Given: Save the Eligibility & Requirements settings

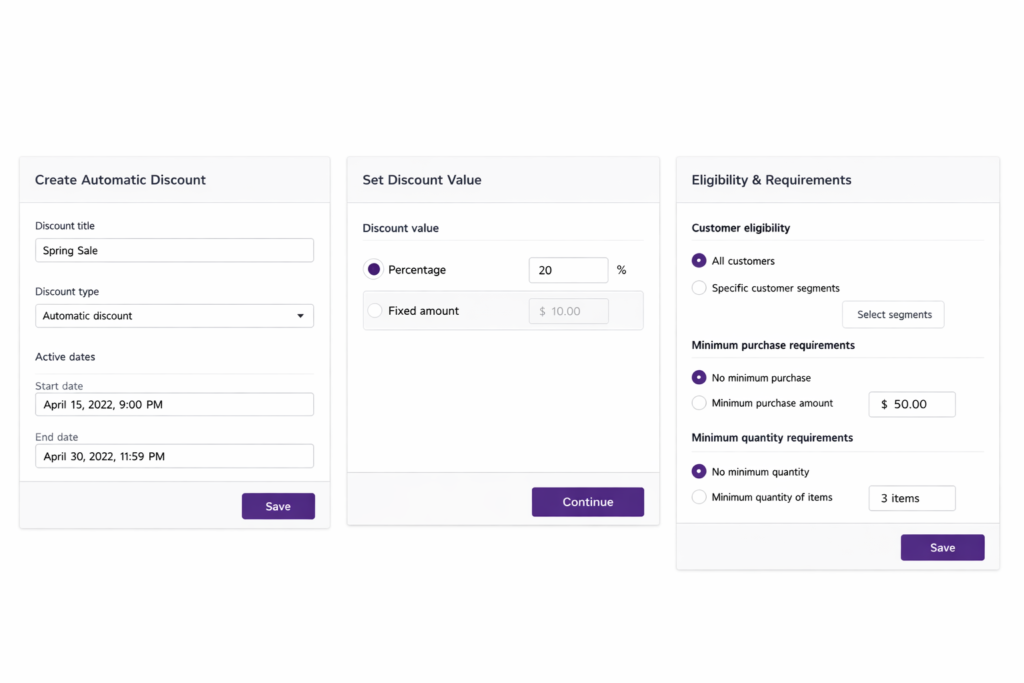Looking at the screenshot, I should click(942, 547).
